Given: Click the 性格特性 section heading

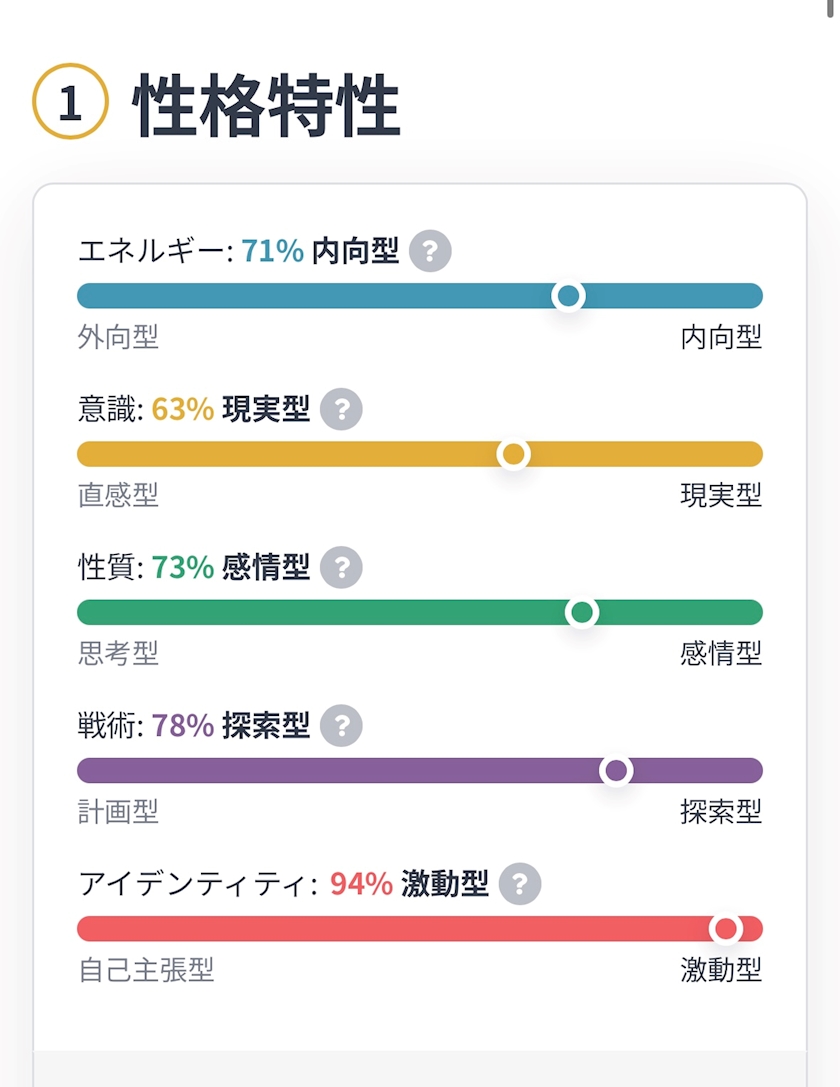Looking at the screenshot, I should tap(267, 105).
